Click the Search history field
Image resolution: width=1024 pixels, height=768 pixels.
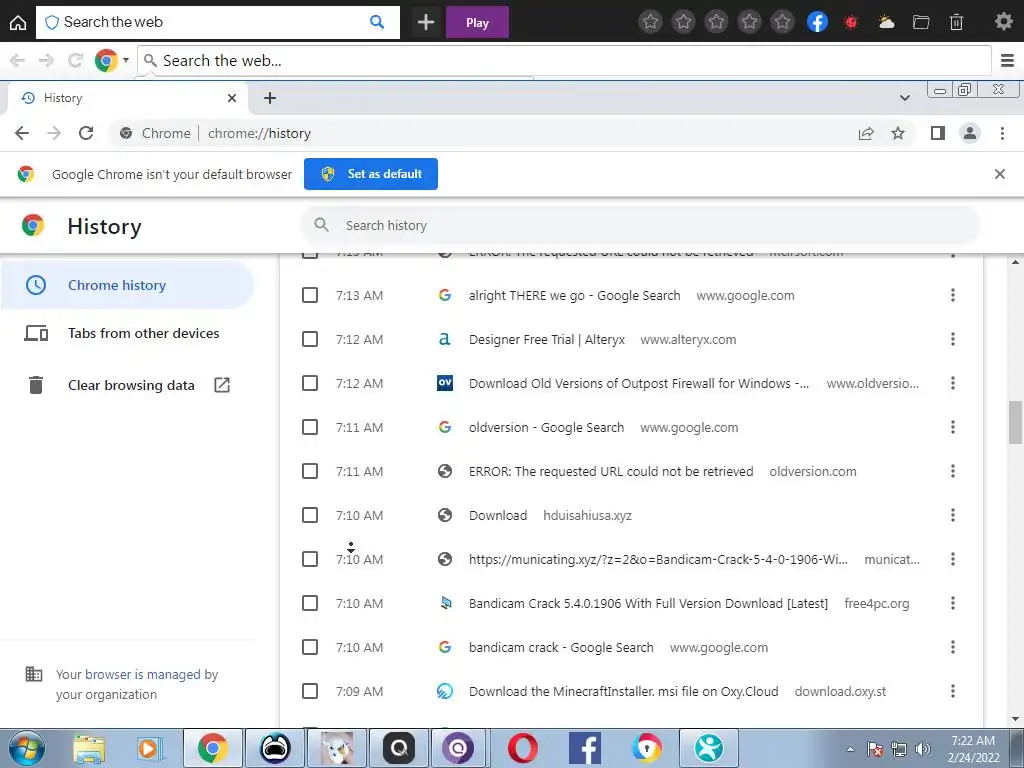tap(640, 225)
